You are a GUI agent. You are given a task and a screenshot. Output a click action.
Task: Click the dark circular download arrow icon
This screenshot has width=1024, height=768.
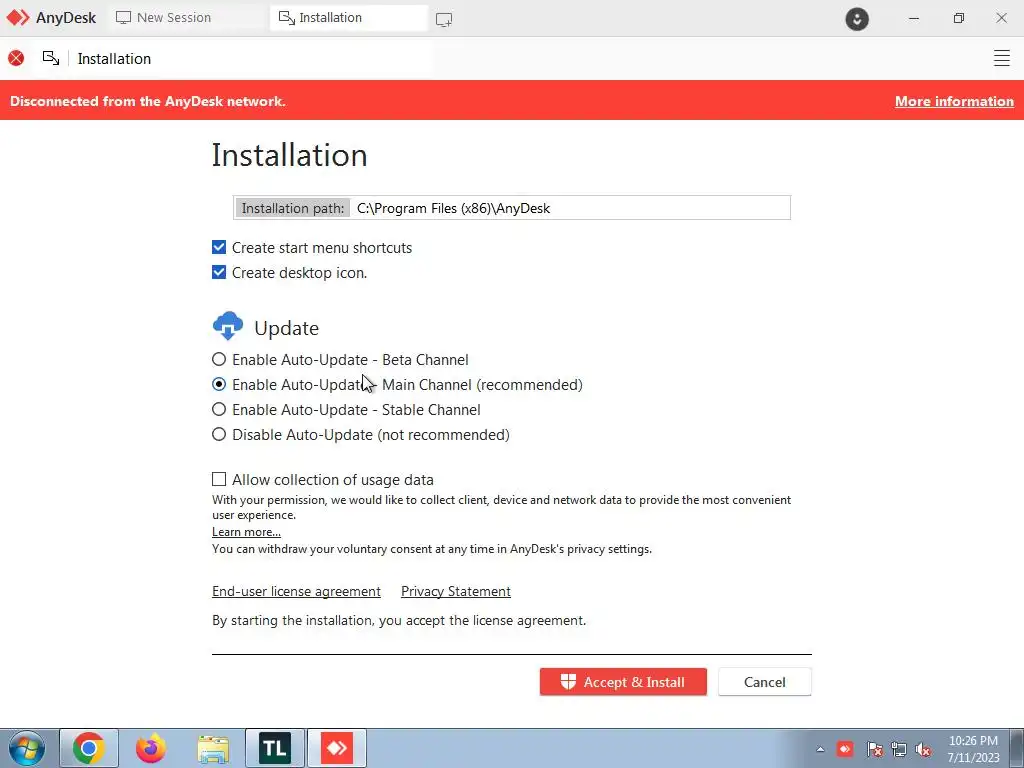pyautogui.click(x=857, y=18)
